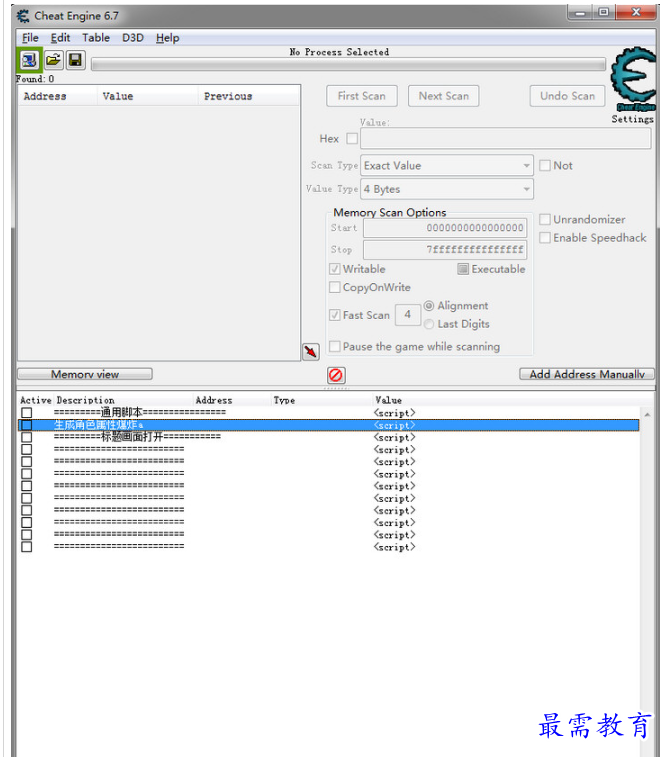Minimize the Cheat Engine window
This screenshot has width=660, height=757.
pyautogui.click(x=580, y=13)
